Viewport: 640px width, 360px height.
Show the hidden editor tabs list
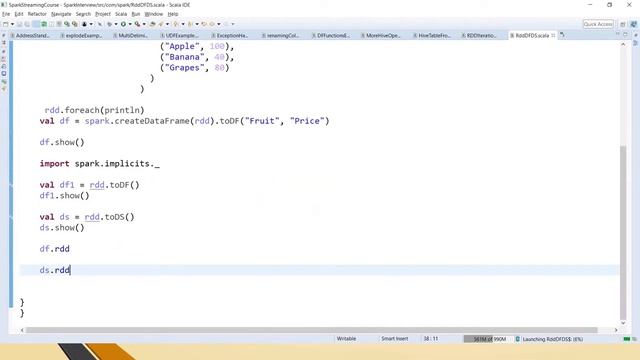[562, 36]
